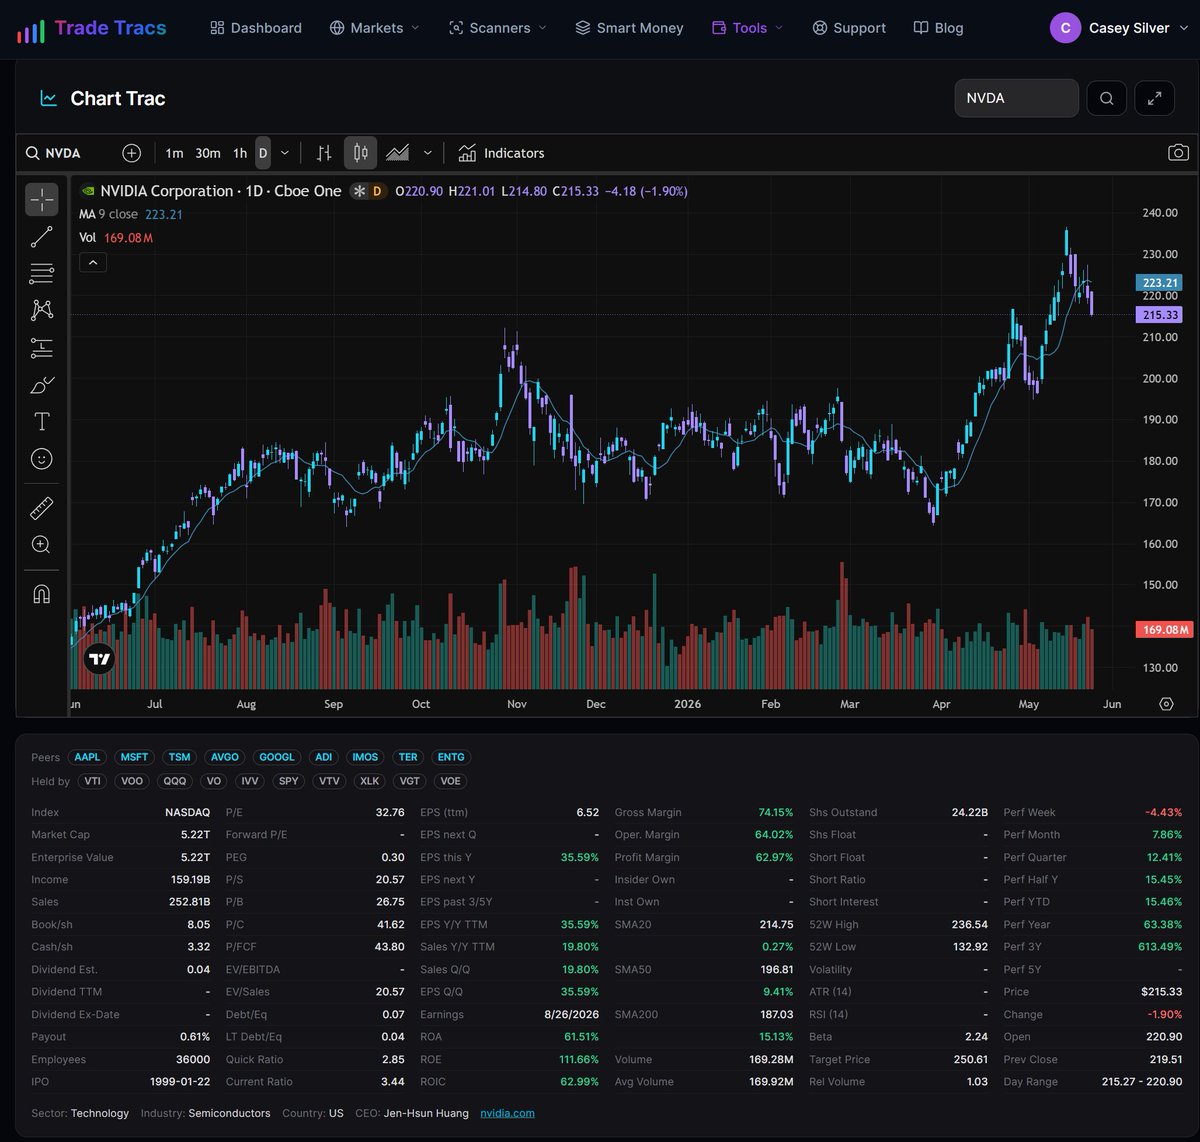Open peer ticker AAPL

[87, 757]
